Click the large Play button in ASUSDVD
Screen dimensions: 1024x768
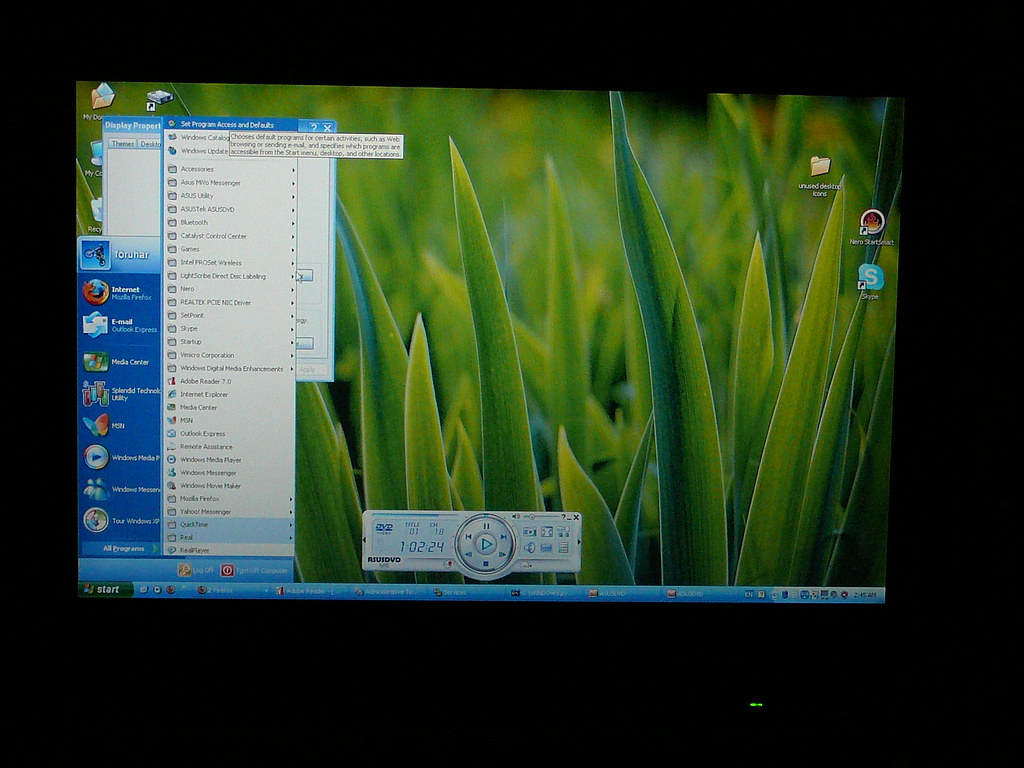486,544
